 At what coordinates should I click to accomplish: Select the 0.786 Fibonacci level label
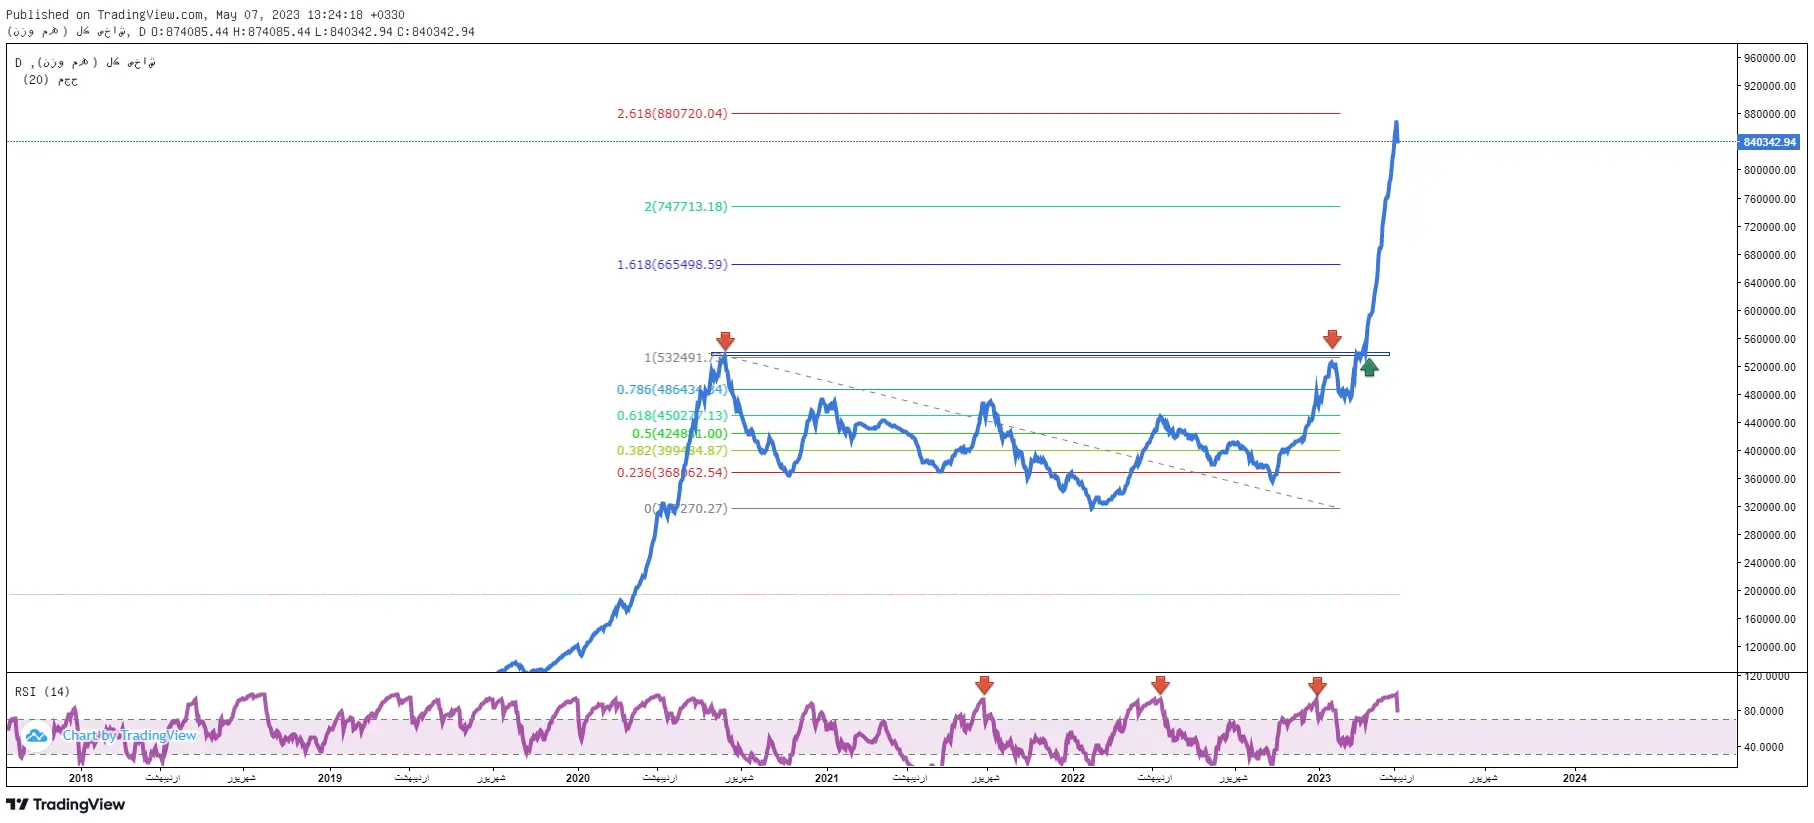pyautogui.click(x=672, y=390)
